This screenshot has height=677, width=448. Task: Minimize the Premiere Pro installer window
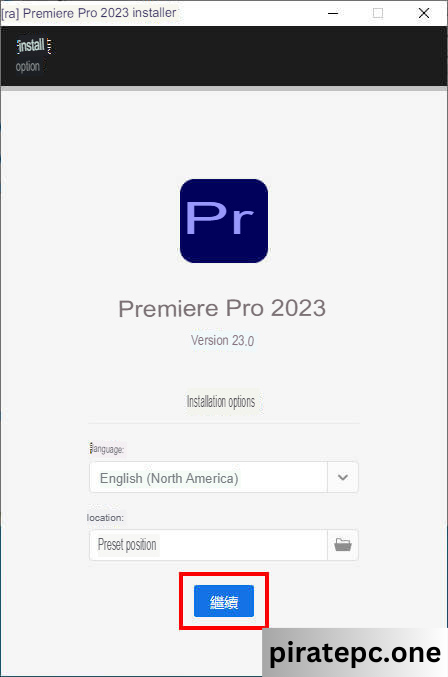[333, 13]
